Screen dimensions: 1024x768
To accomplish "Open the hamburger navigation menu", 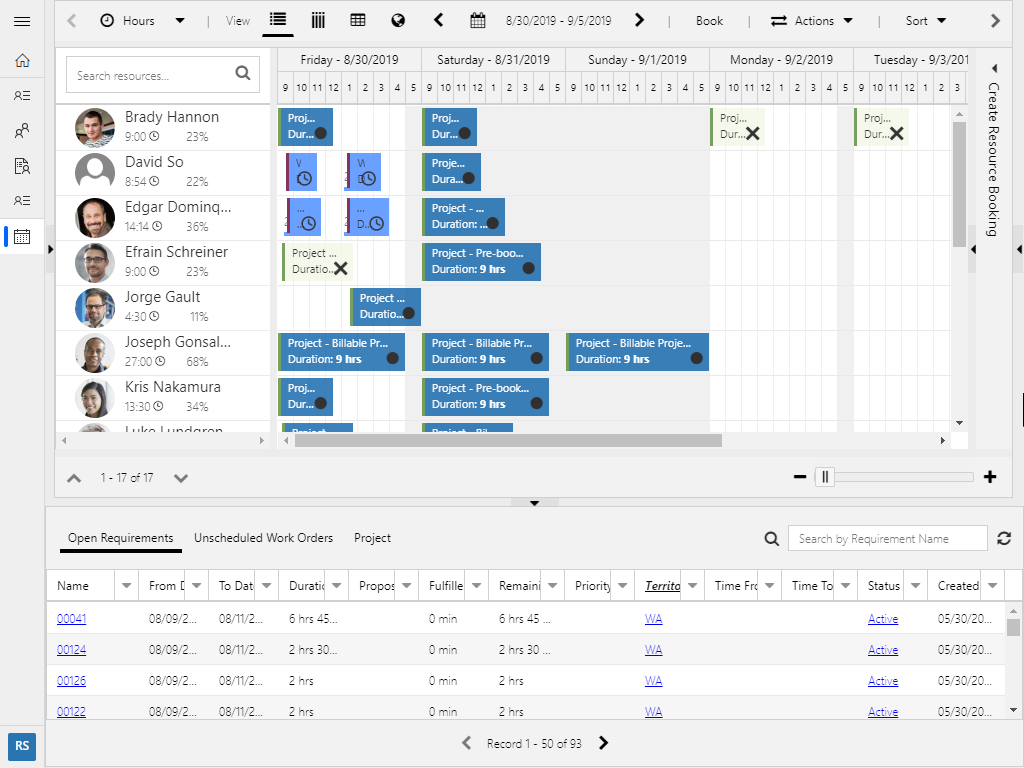I will [x=22, y=21].
